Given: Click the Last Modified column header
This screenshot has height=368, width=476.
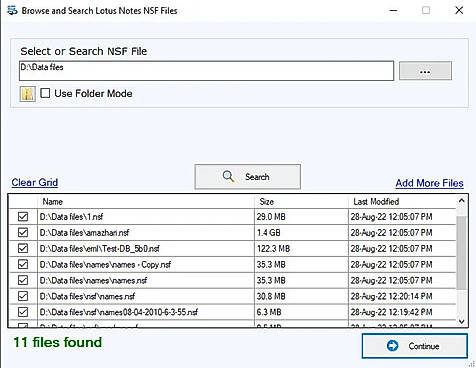Looking at the screenshot, I should [x=402, y=202].
